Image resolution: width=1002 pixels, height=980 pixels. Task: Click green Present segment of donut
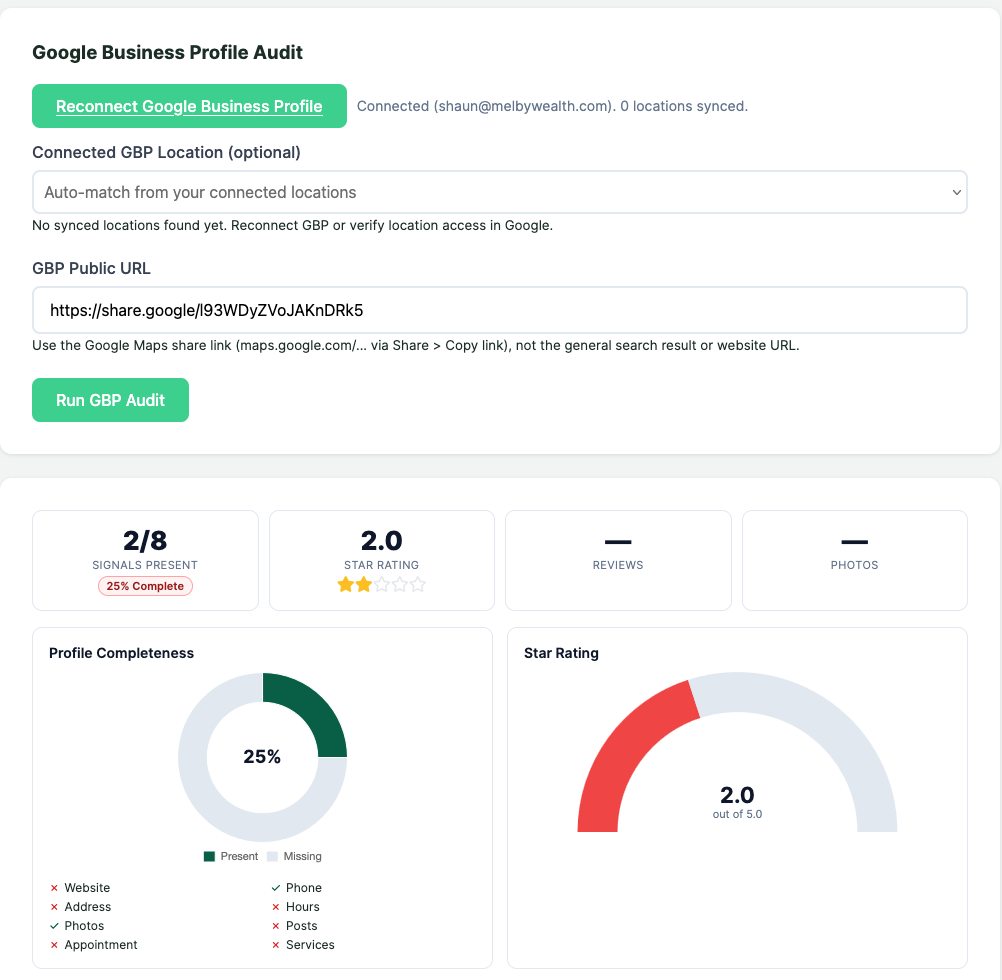tap(312, 708)
